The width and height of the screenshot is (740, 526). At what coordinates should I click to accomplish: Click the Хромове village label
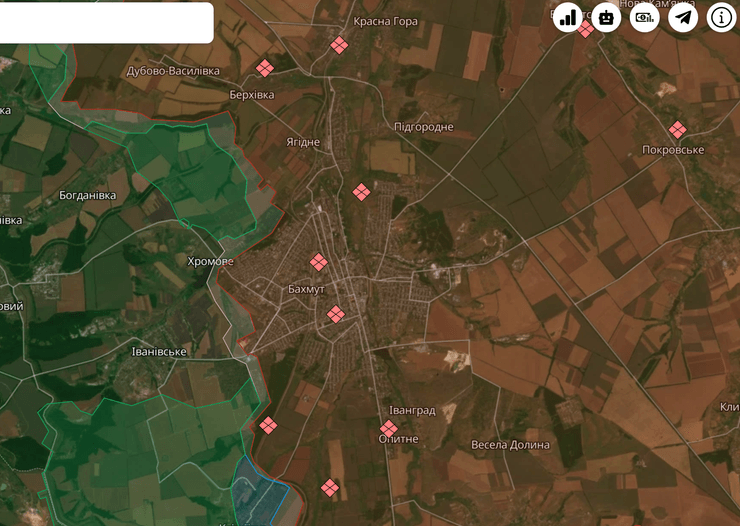click(210, 262)
